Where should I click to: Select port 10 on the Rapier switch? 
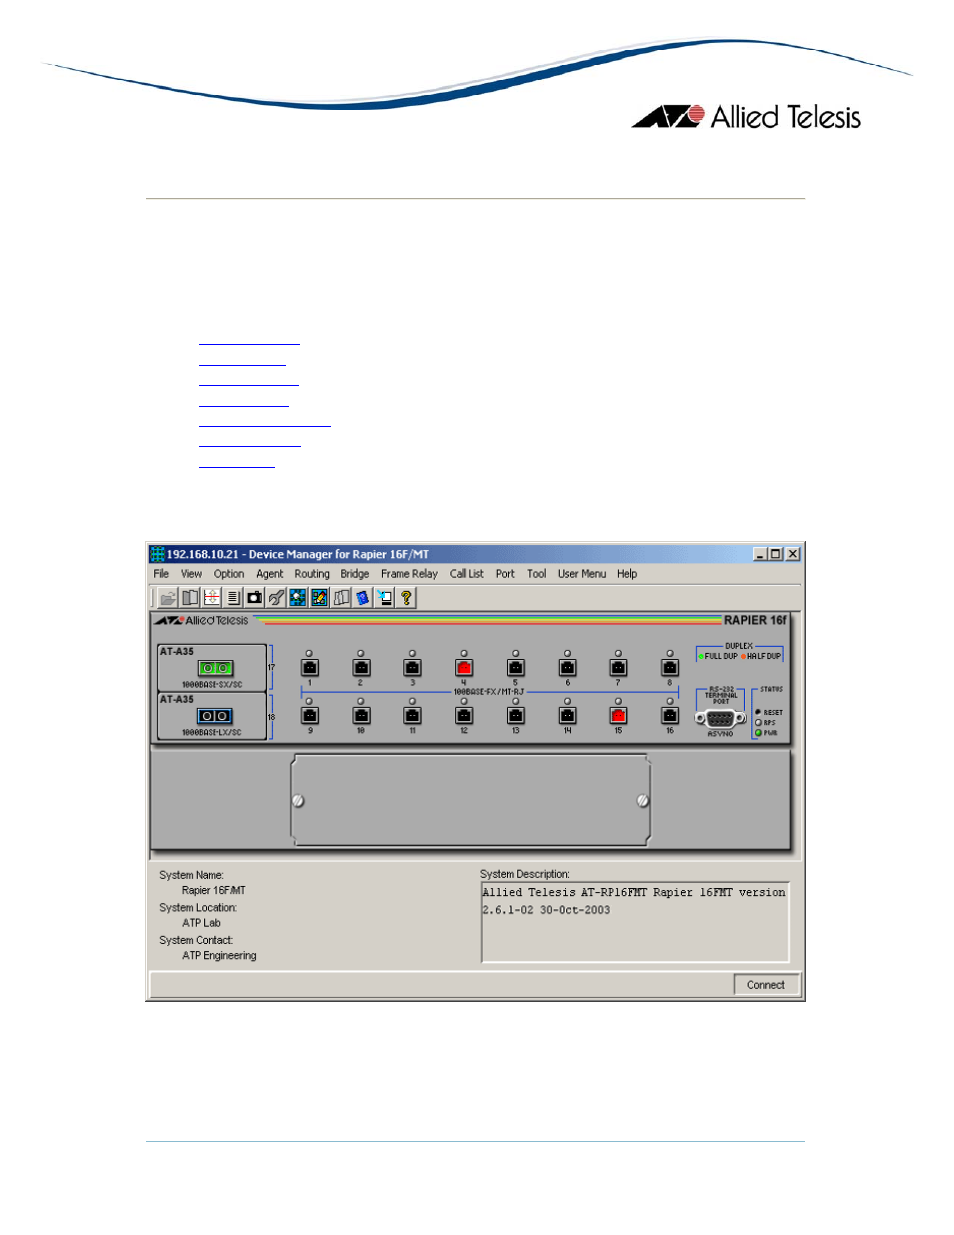pyautogui.click(x=361, y=715)
